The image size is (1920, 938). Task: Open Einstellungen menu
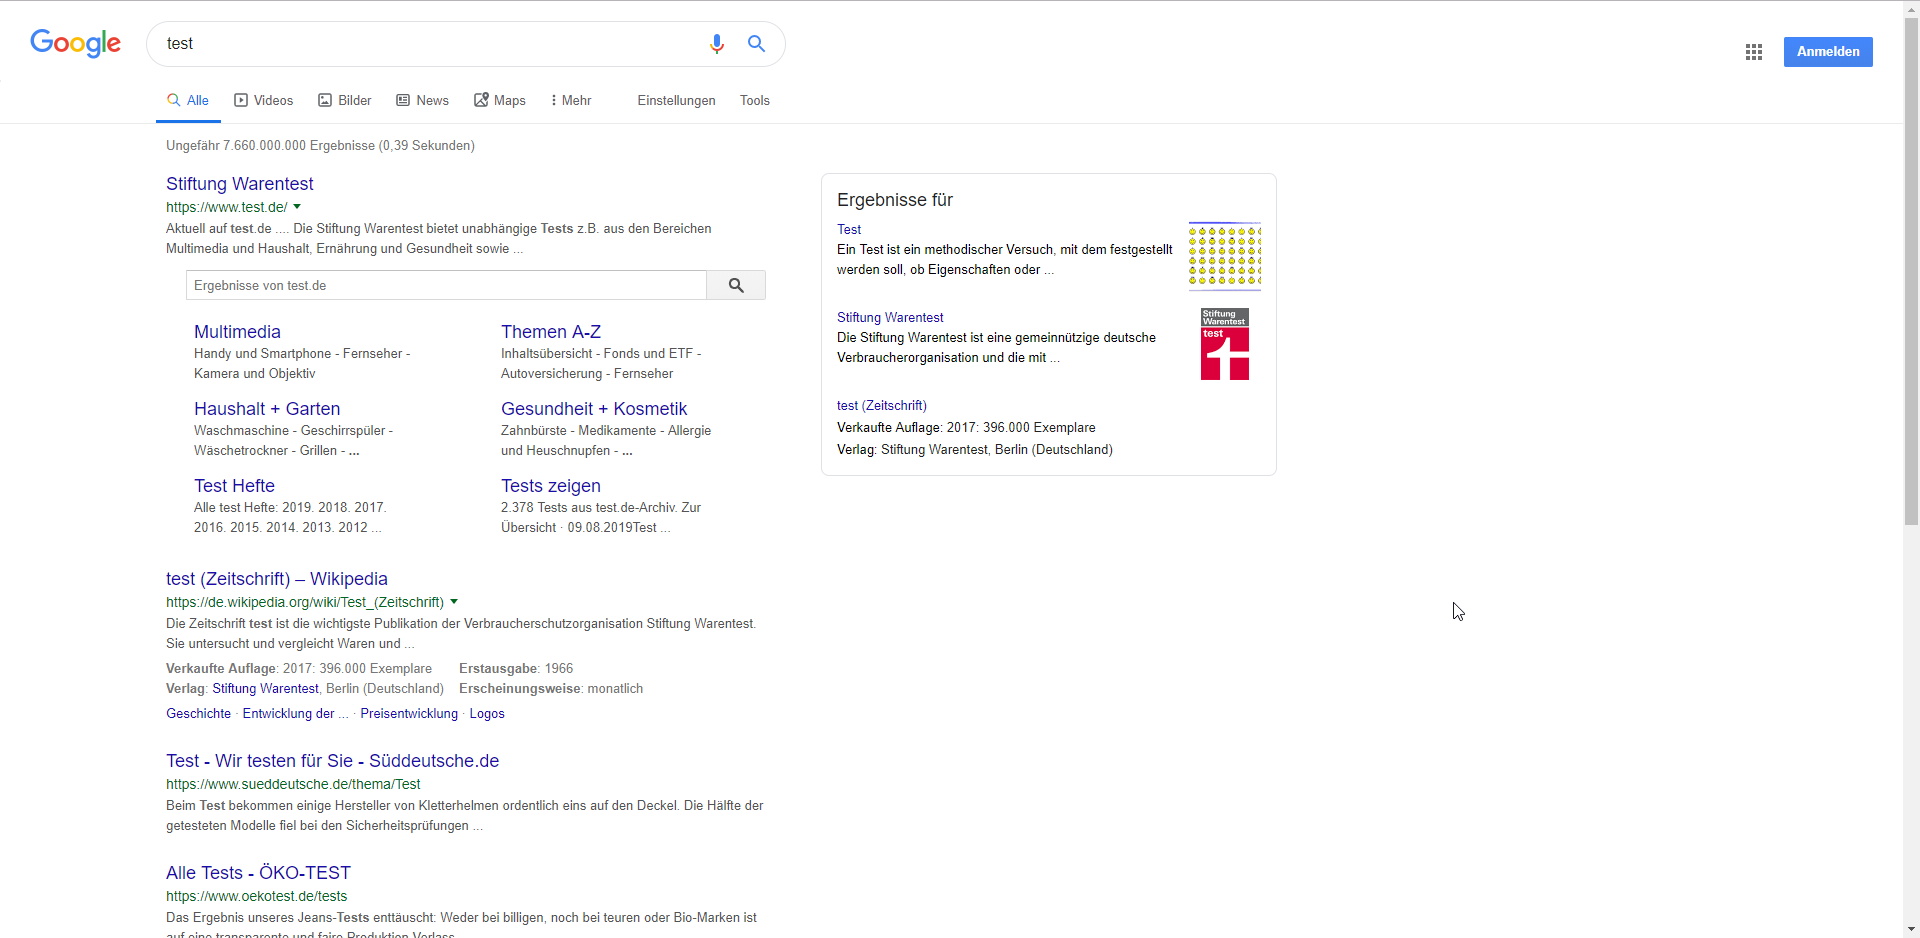point(676,101)
